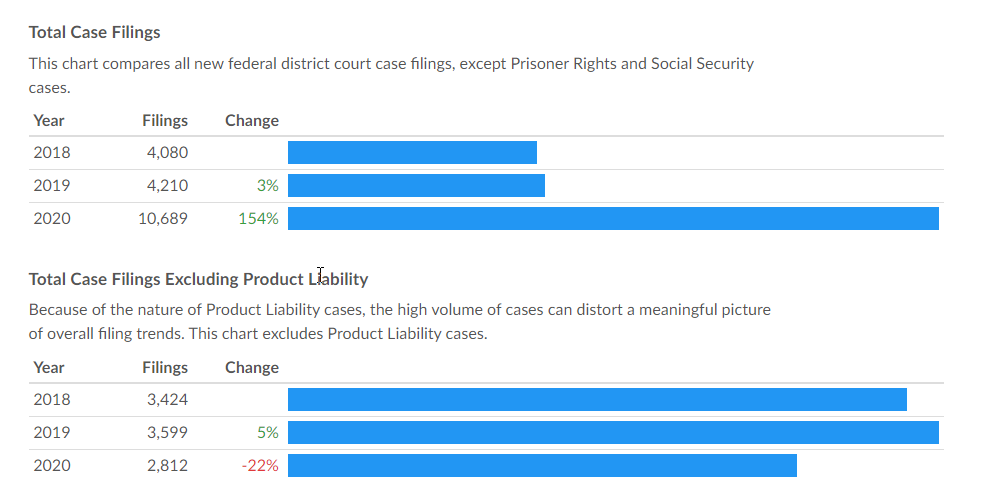Viewport: 988px width, 503px height.
Task: Click the 3% change value
Action: (x=267, y=186)
